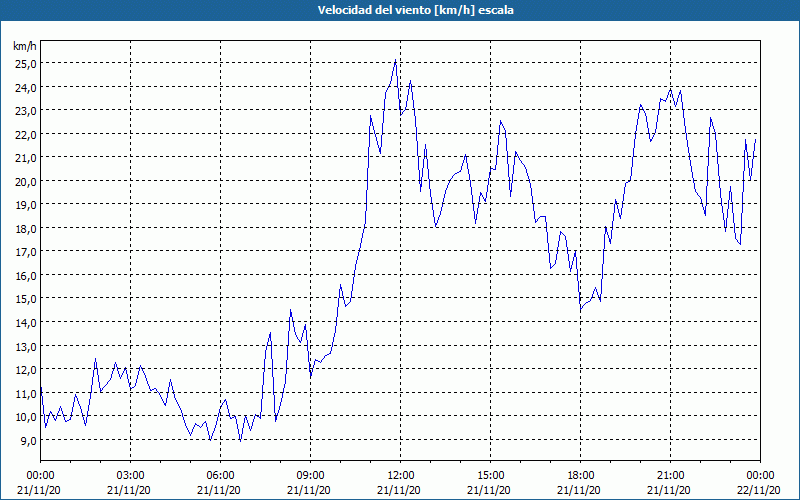Click the 23,0 y-axis label

(25, 111)
